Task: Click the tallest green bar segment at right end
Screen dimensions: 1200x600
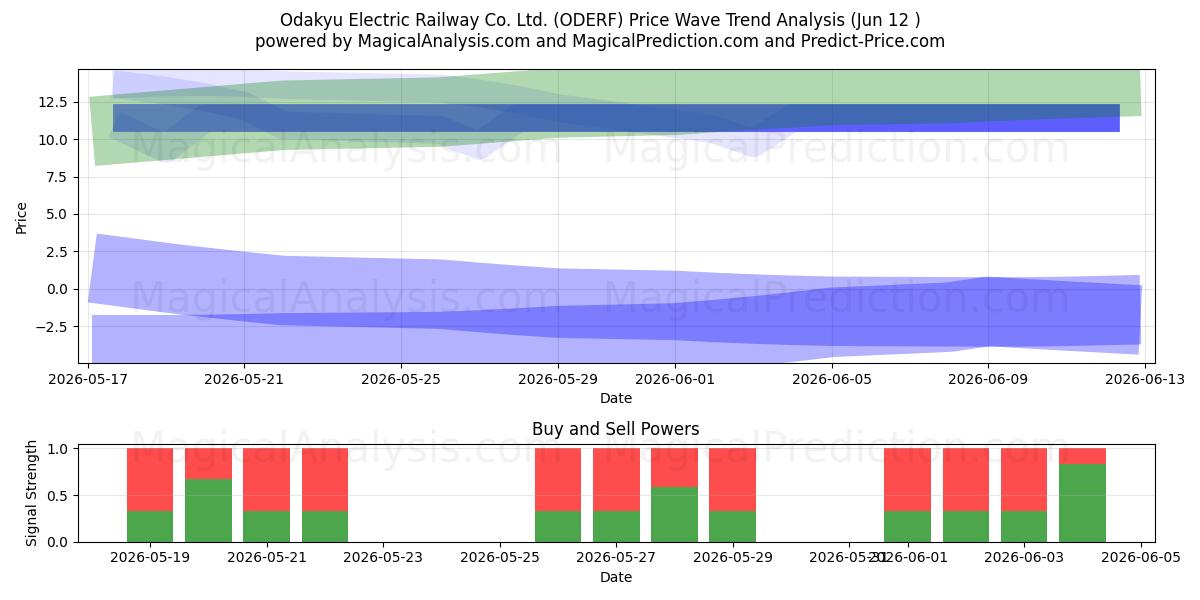Action: 1082,503
